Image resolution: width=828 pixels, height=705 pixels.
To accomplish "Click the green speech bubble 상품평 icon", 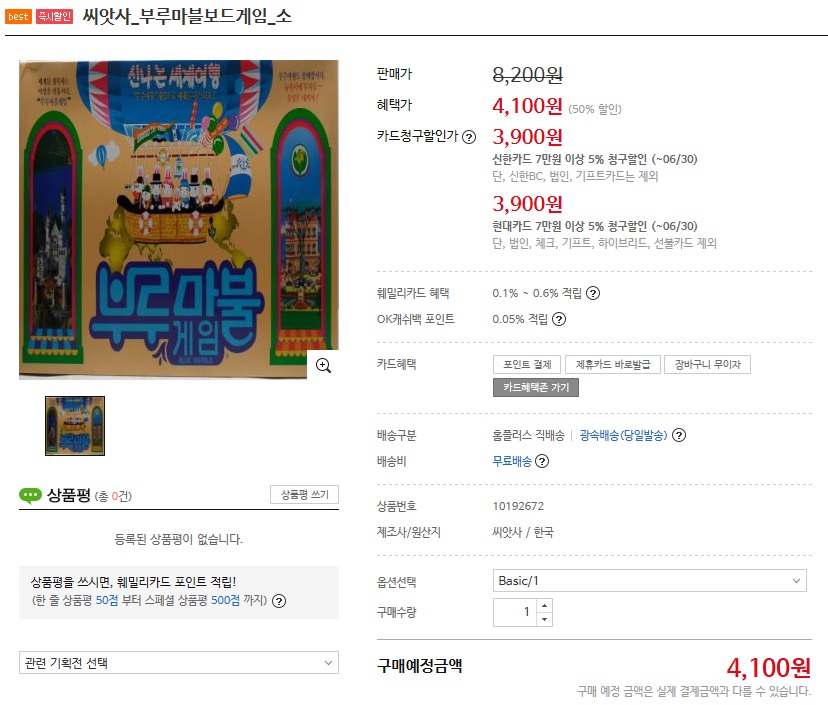I will (30, 495).
